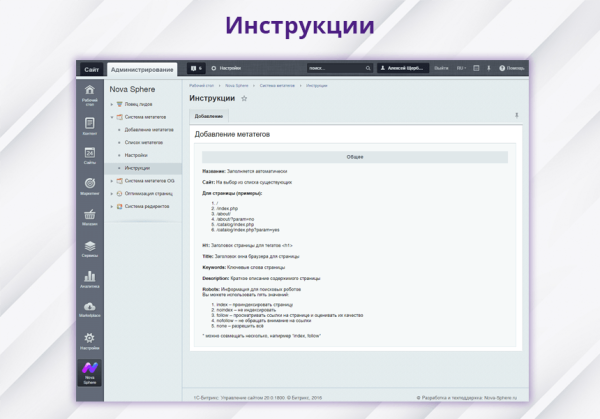Click the pin icon in top bar
The image size is (600, 419).
[489, 68]
